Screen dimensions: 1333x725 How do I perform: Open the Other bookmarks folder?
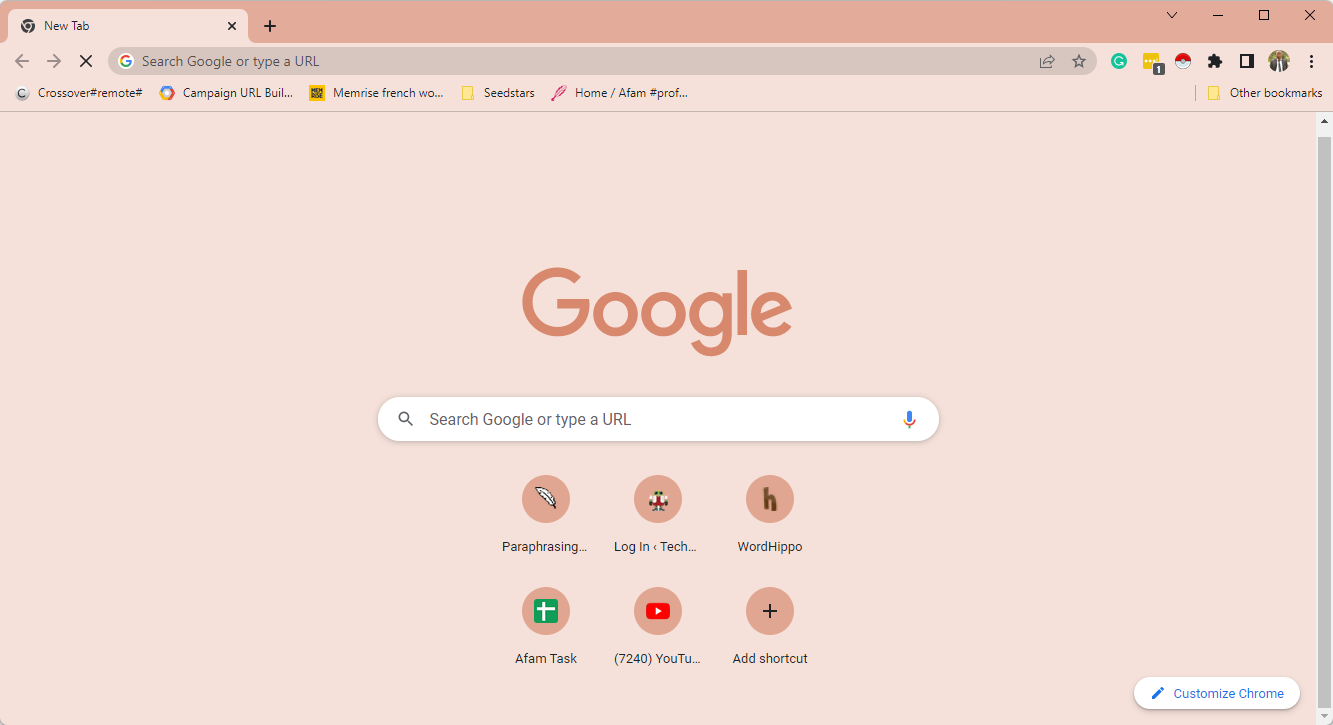[x=1264, y=93]
